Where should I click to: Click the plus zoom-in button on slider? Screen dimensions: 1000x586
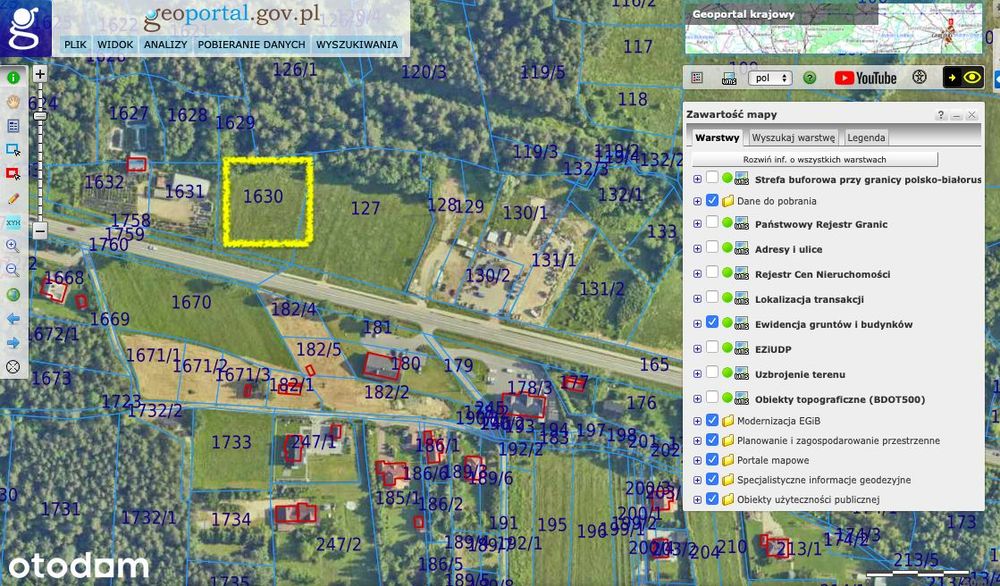[40, 74]
